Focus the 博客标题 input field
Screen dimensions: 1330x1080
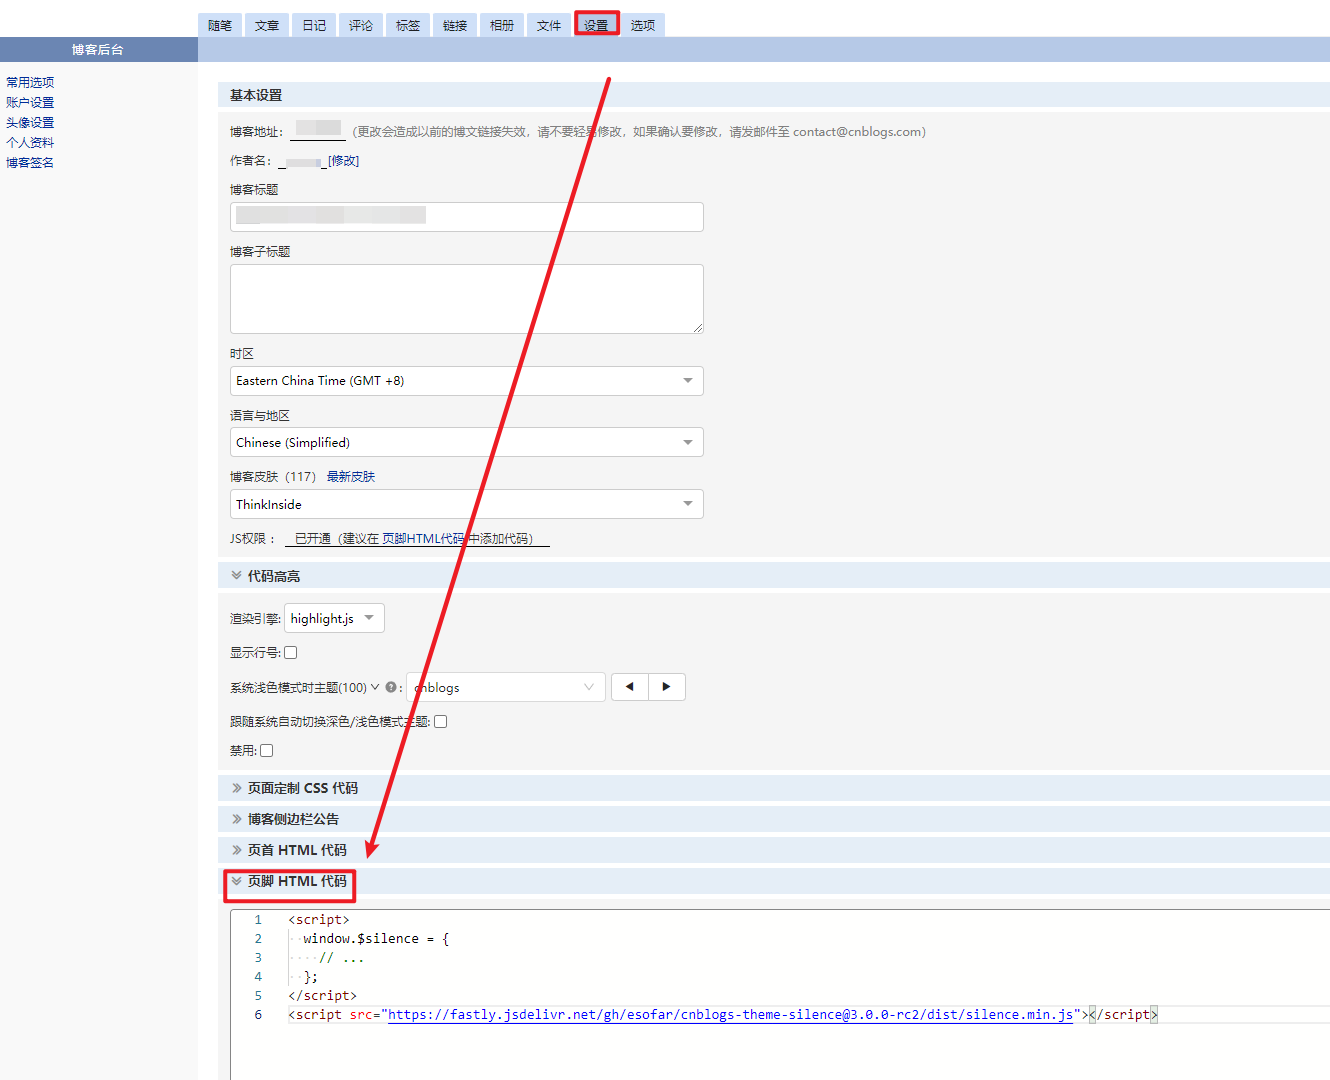(467, 217)
